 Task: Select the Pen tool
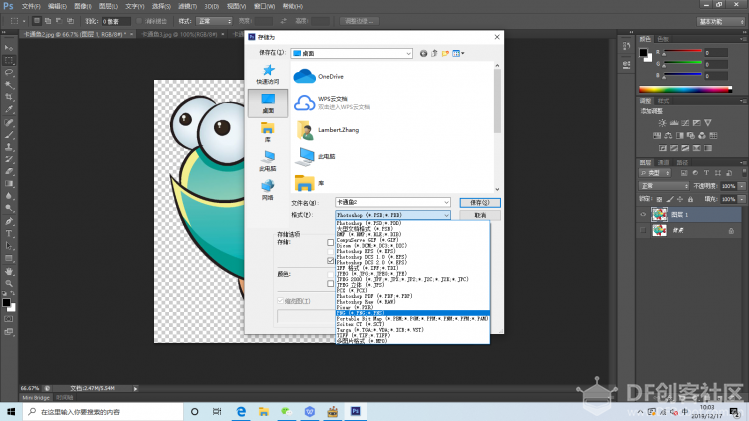pyautogui.click(x=9, y=221)
